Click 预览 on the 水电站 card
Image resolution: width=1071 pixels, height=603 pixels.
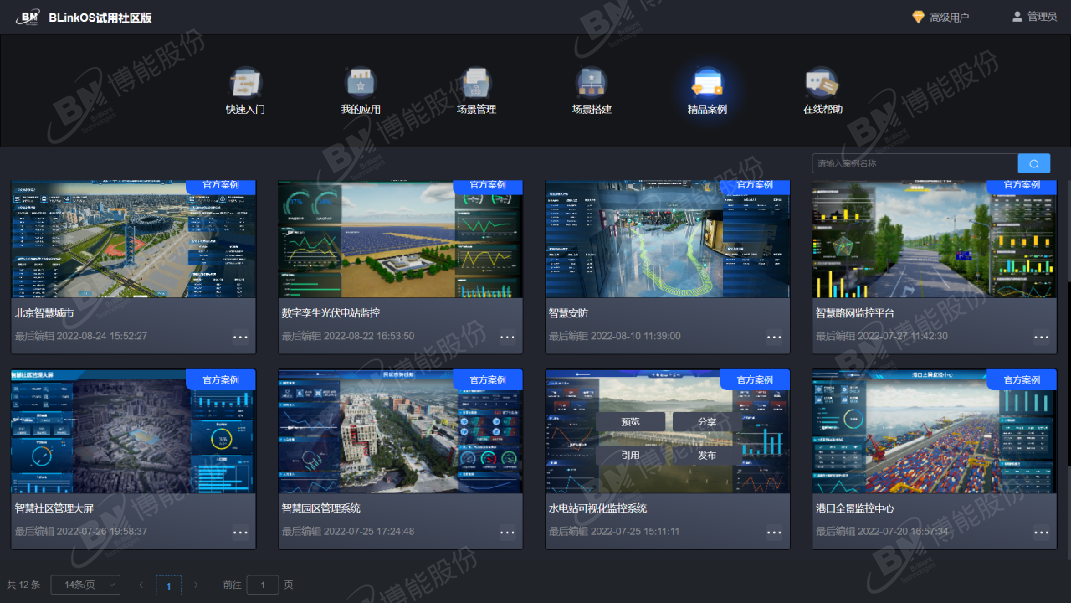click(631, 422)
